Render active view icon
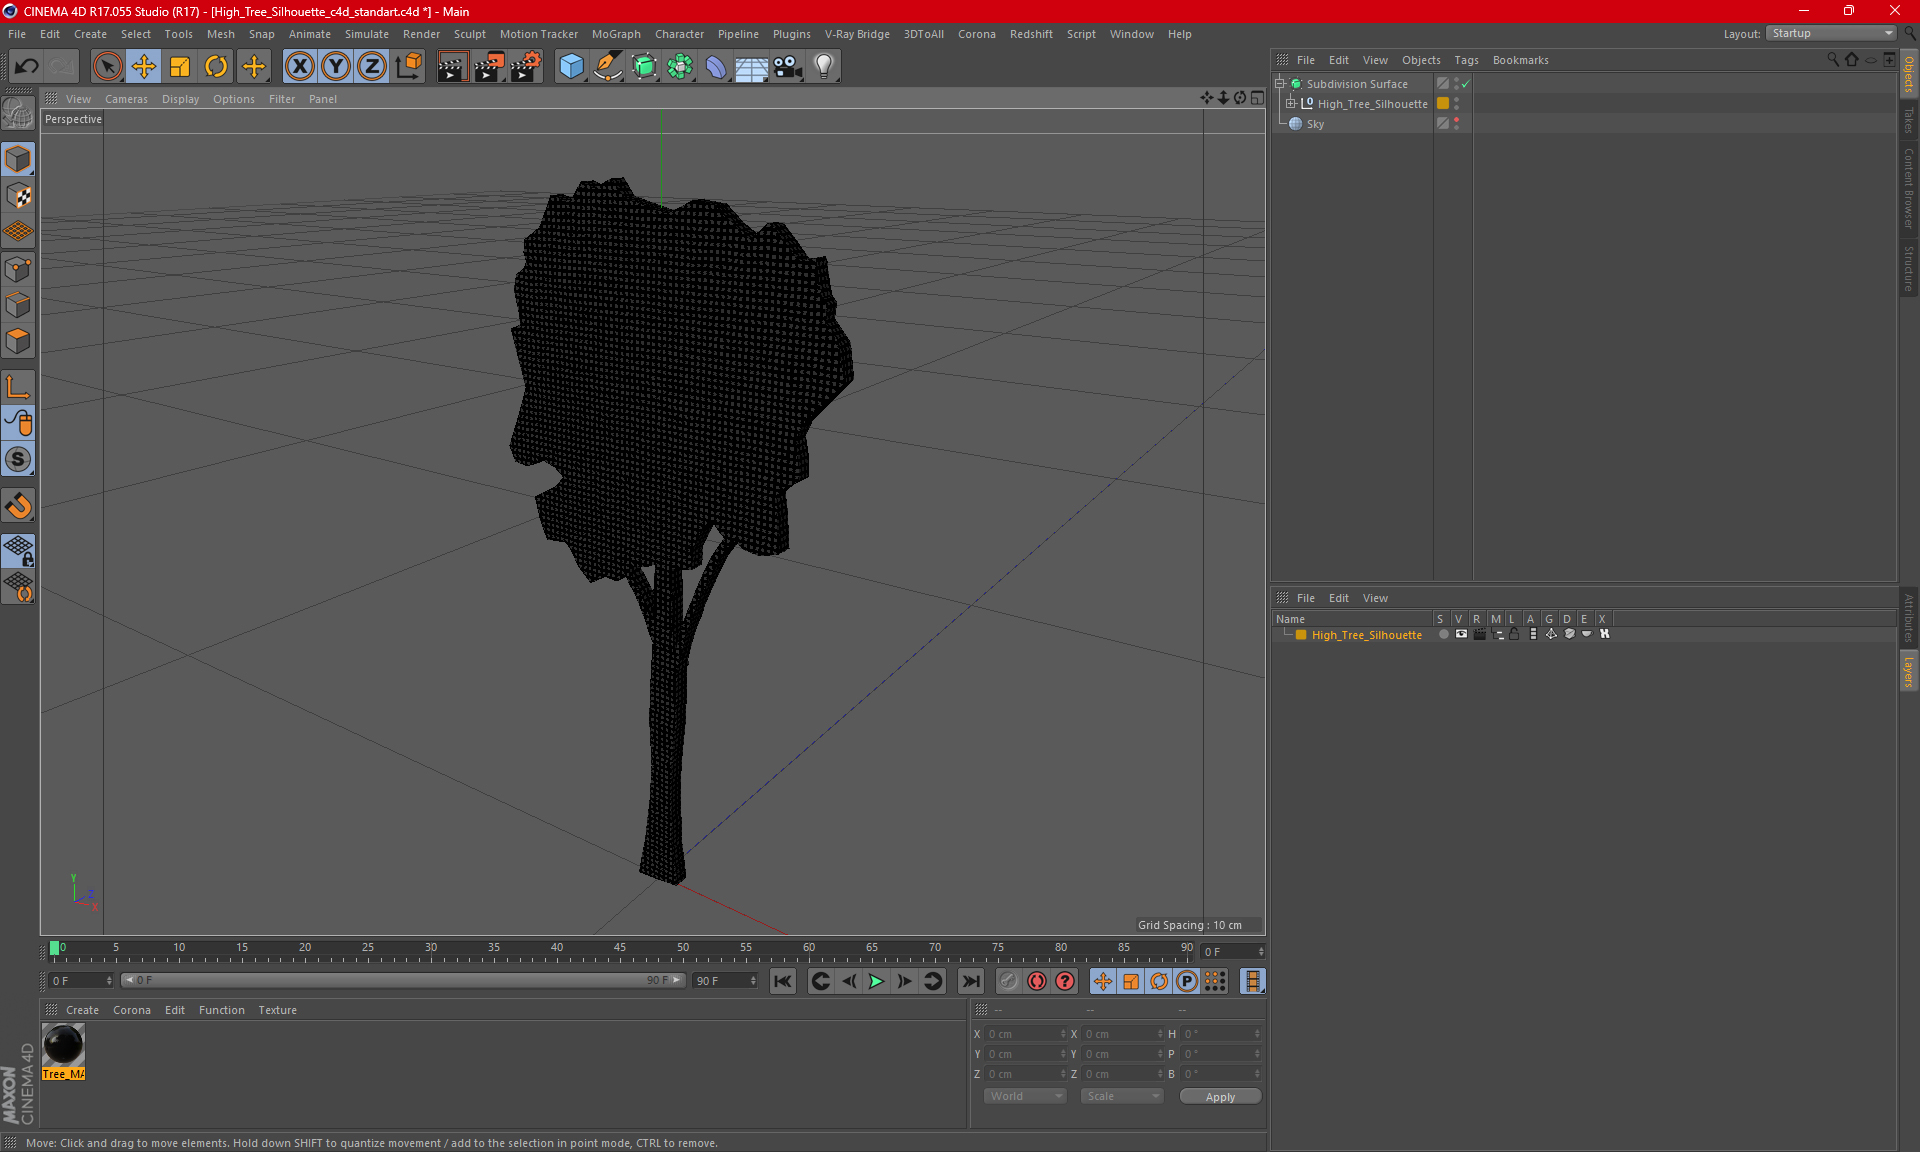1920x1152 pixels. pos(452,67)
